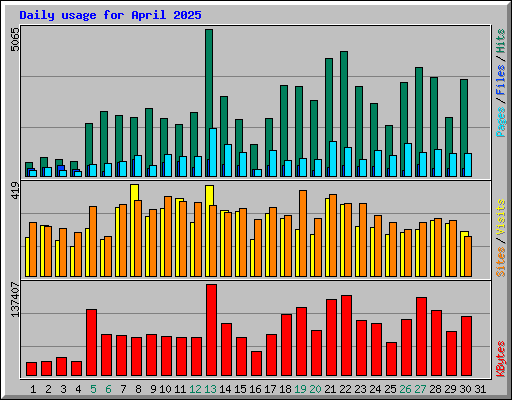
Task: Click the red KBytes bar for day 27
Action: 421,337
